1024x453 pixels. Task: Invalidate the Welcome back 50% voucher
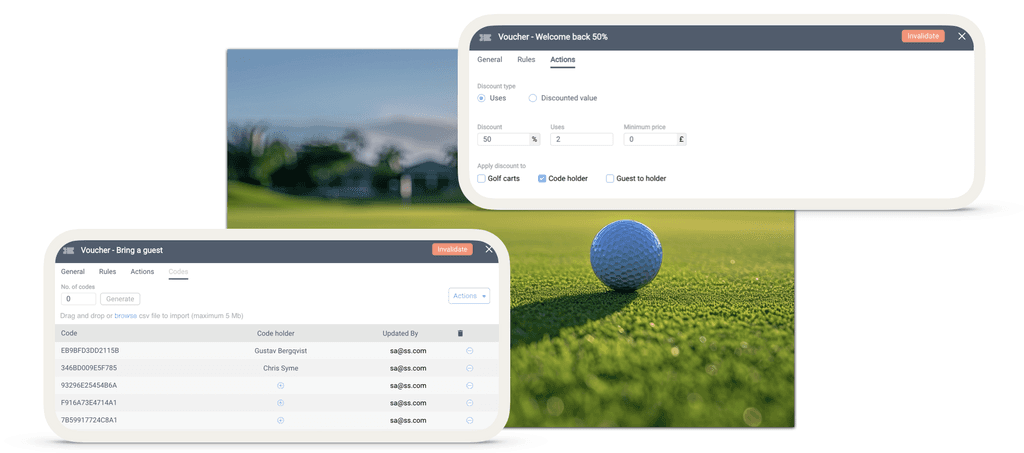coord(923,37)
